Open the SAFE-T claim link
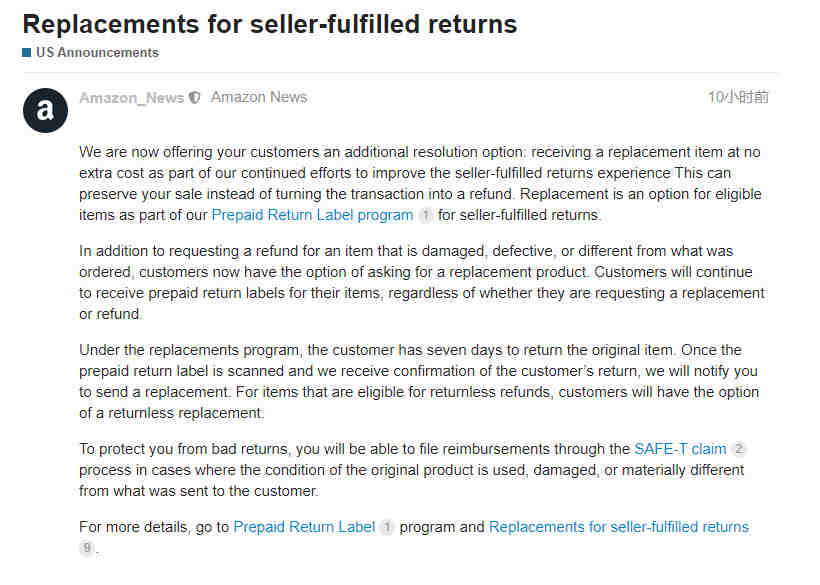Image resolution: width=820 pixels, height=585 pixels. tap(680, 449)
